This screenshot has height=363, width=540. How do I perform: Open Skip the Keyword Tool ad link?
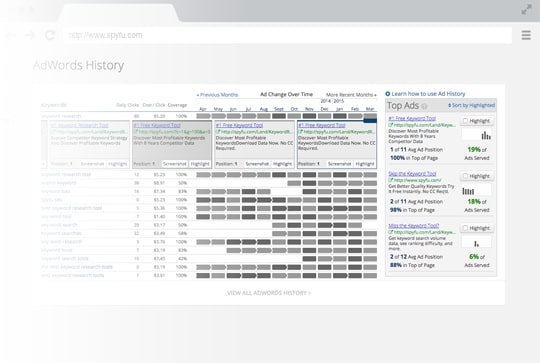click(412, 174)
